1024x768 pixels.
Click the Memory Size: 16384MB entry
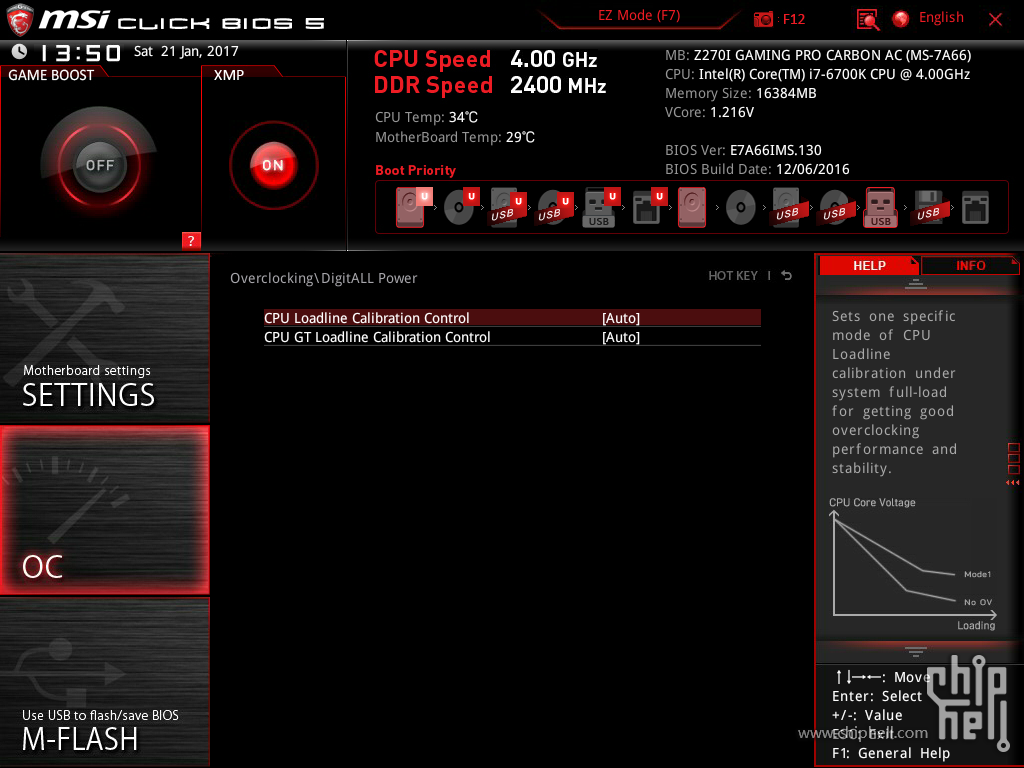tap(741, 93)
